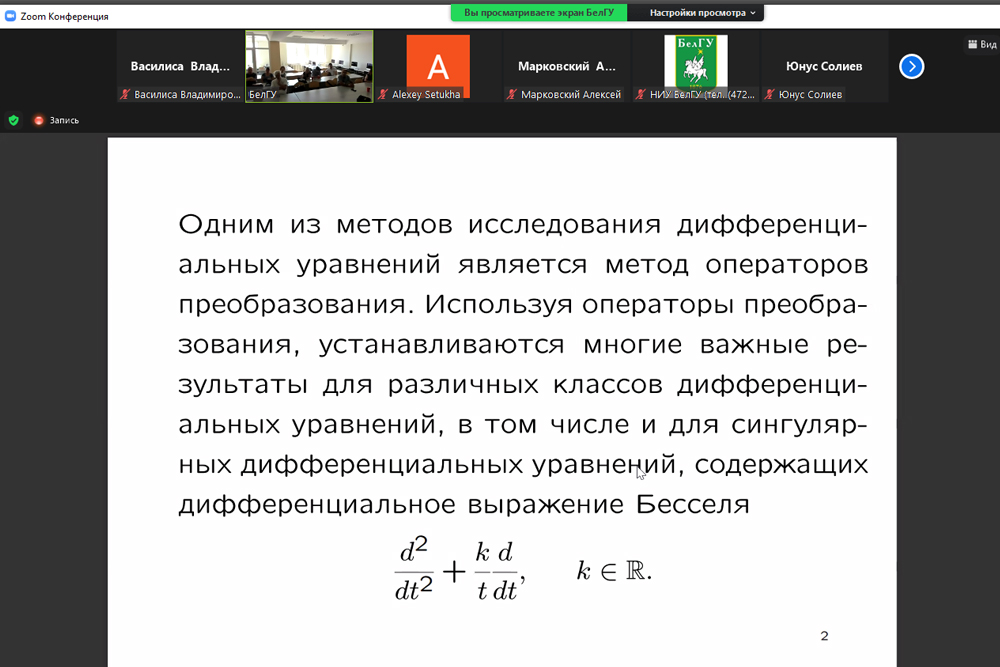Select the Юнус Солиев participant tile

824,66
